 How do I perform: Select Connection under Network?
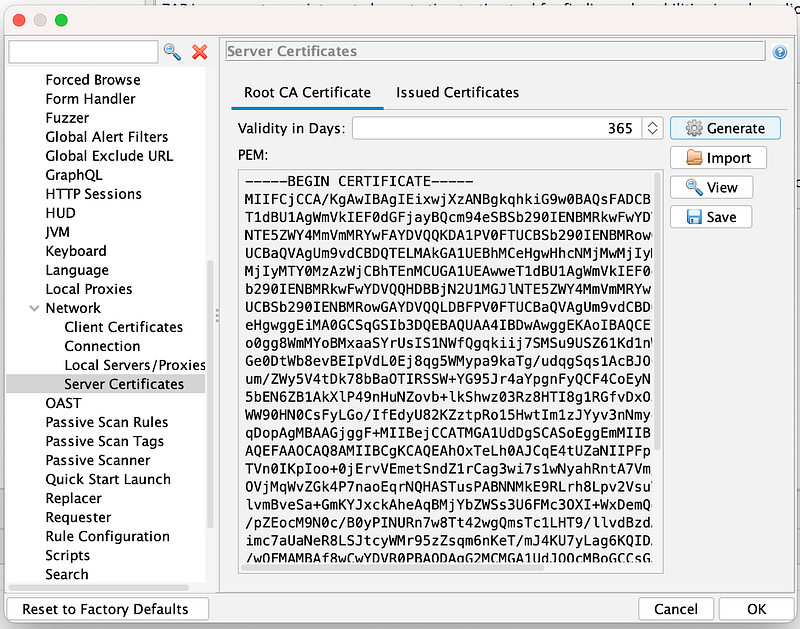pyautogui.click(x=102, y=346)
